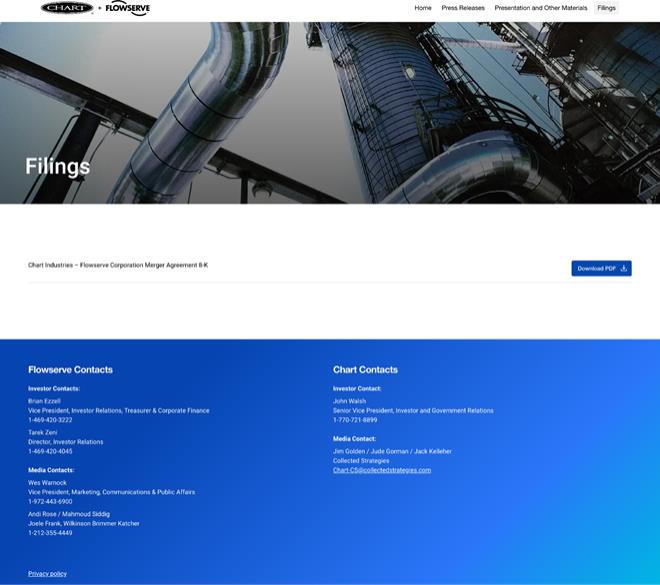660x585 pixels.
Task: Open Presentation and Other Materials
Action: [x=540, y=8]
